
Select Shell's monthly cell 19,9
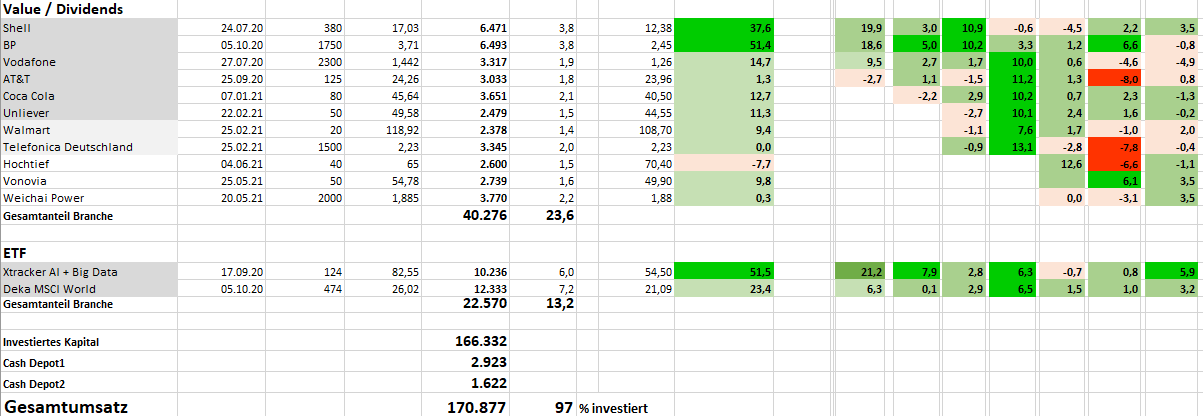pyautogui.click(x=861, y=28)
